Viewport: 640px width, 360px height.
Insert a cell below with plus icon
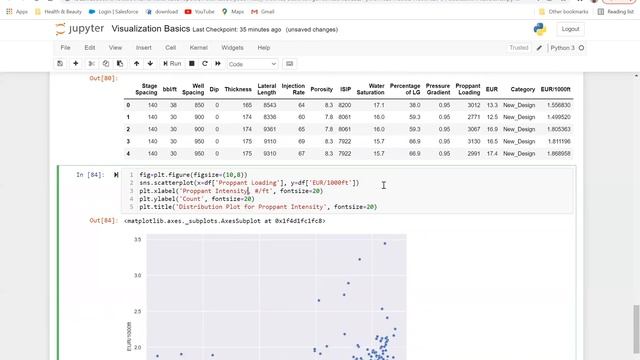tap(76, 64)
